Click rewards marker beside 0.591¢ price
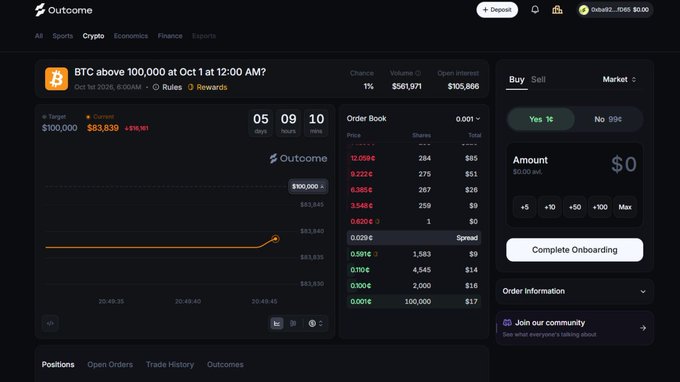Image resolution: width=680 pixels, height=382 pixels. point(376,254)
